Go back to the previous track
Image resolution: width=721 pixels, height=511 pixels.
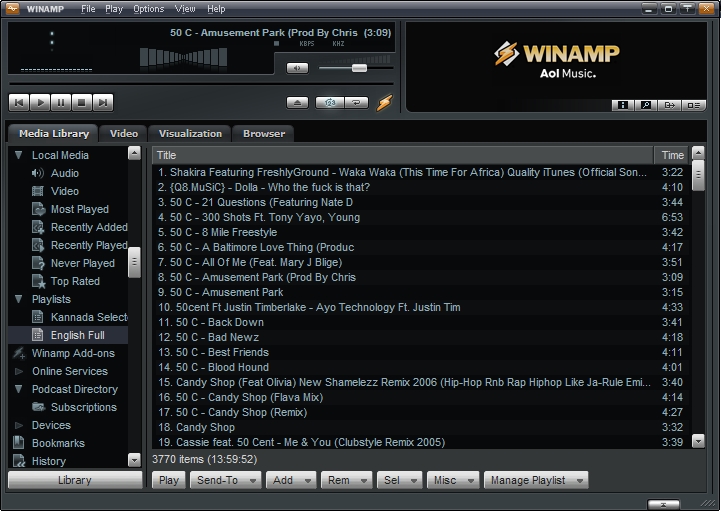point(18,102)
